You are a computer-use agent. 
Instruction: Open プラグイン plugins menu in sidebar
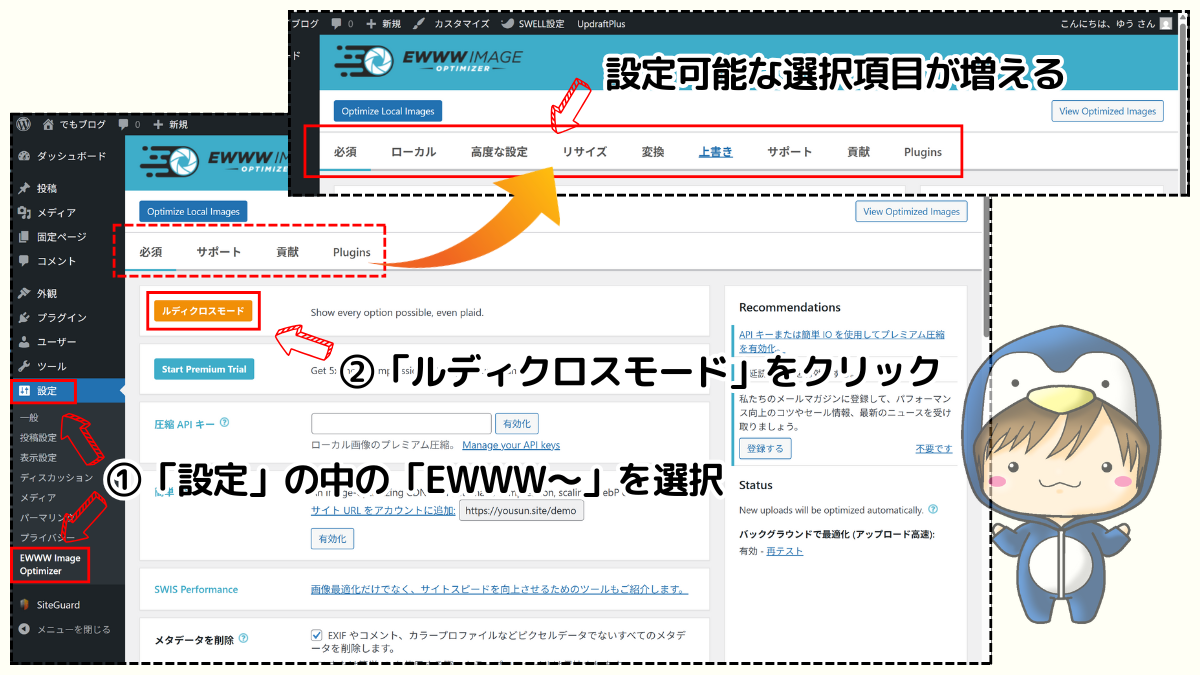pos(51,318)
